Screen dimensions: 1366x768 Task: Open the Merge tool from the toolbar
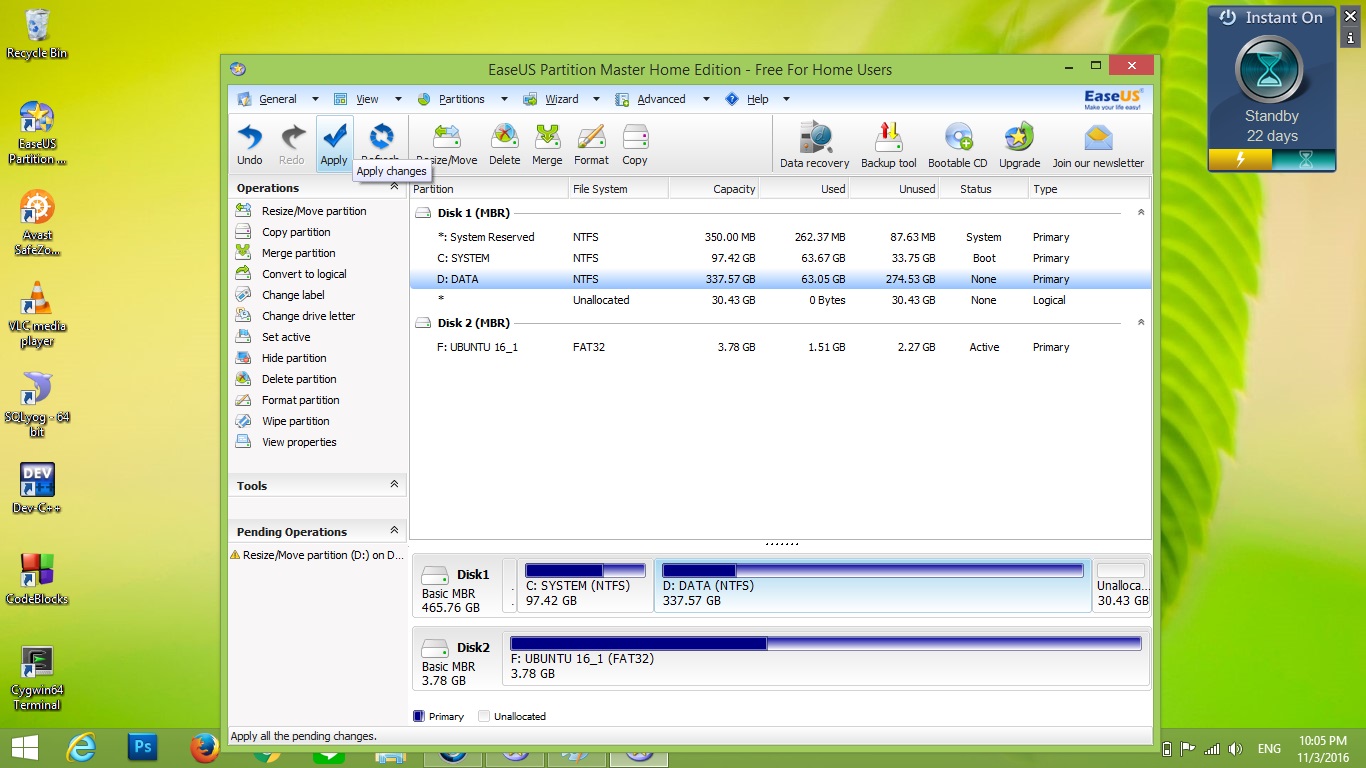pyautogui.click(x=546, y=140)
